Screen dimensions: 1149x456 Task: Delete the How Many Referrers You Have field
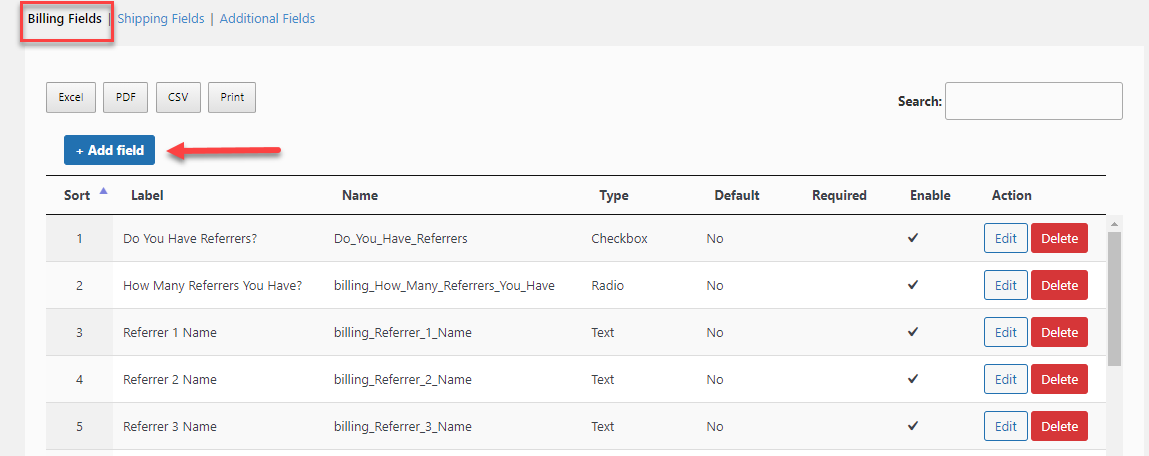(x=1059, y=285)
